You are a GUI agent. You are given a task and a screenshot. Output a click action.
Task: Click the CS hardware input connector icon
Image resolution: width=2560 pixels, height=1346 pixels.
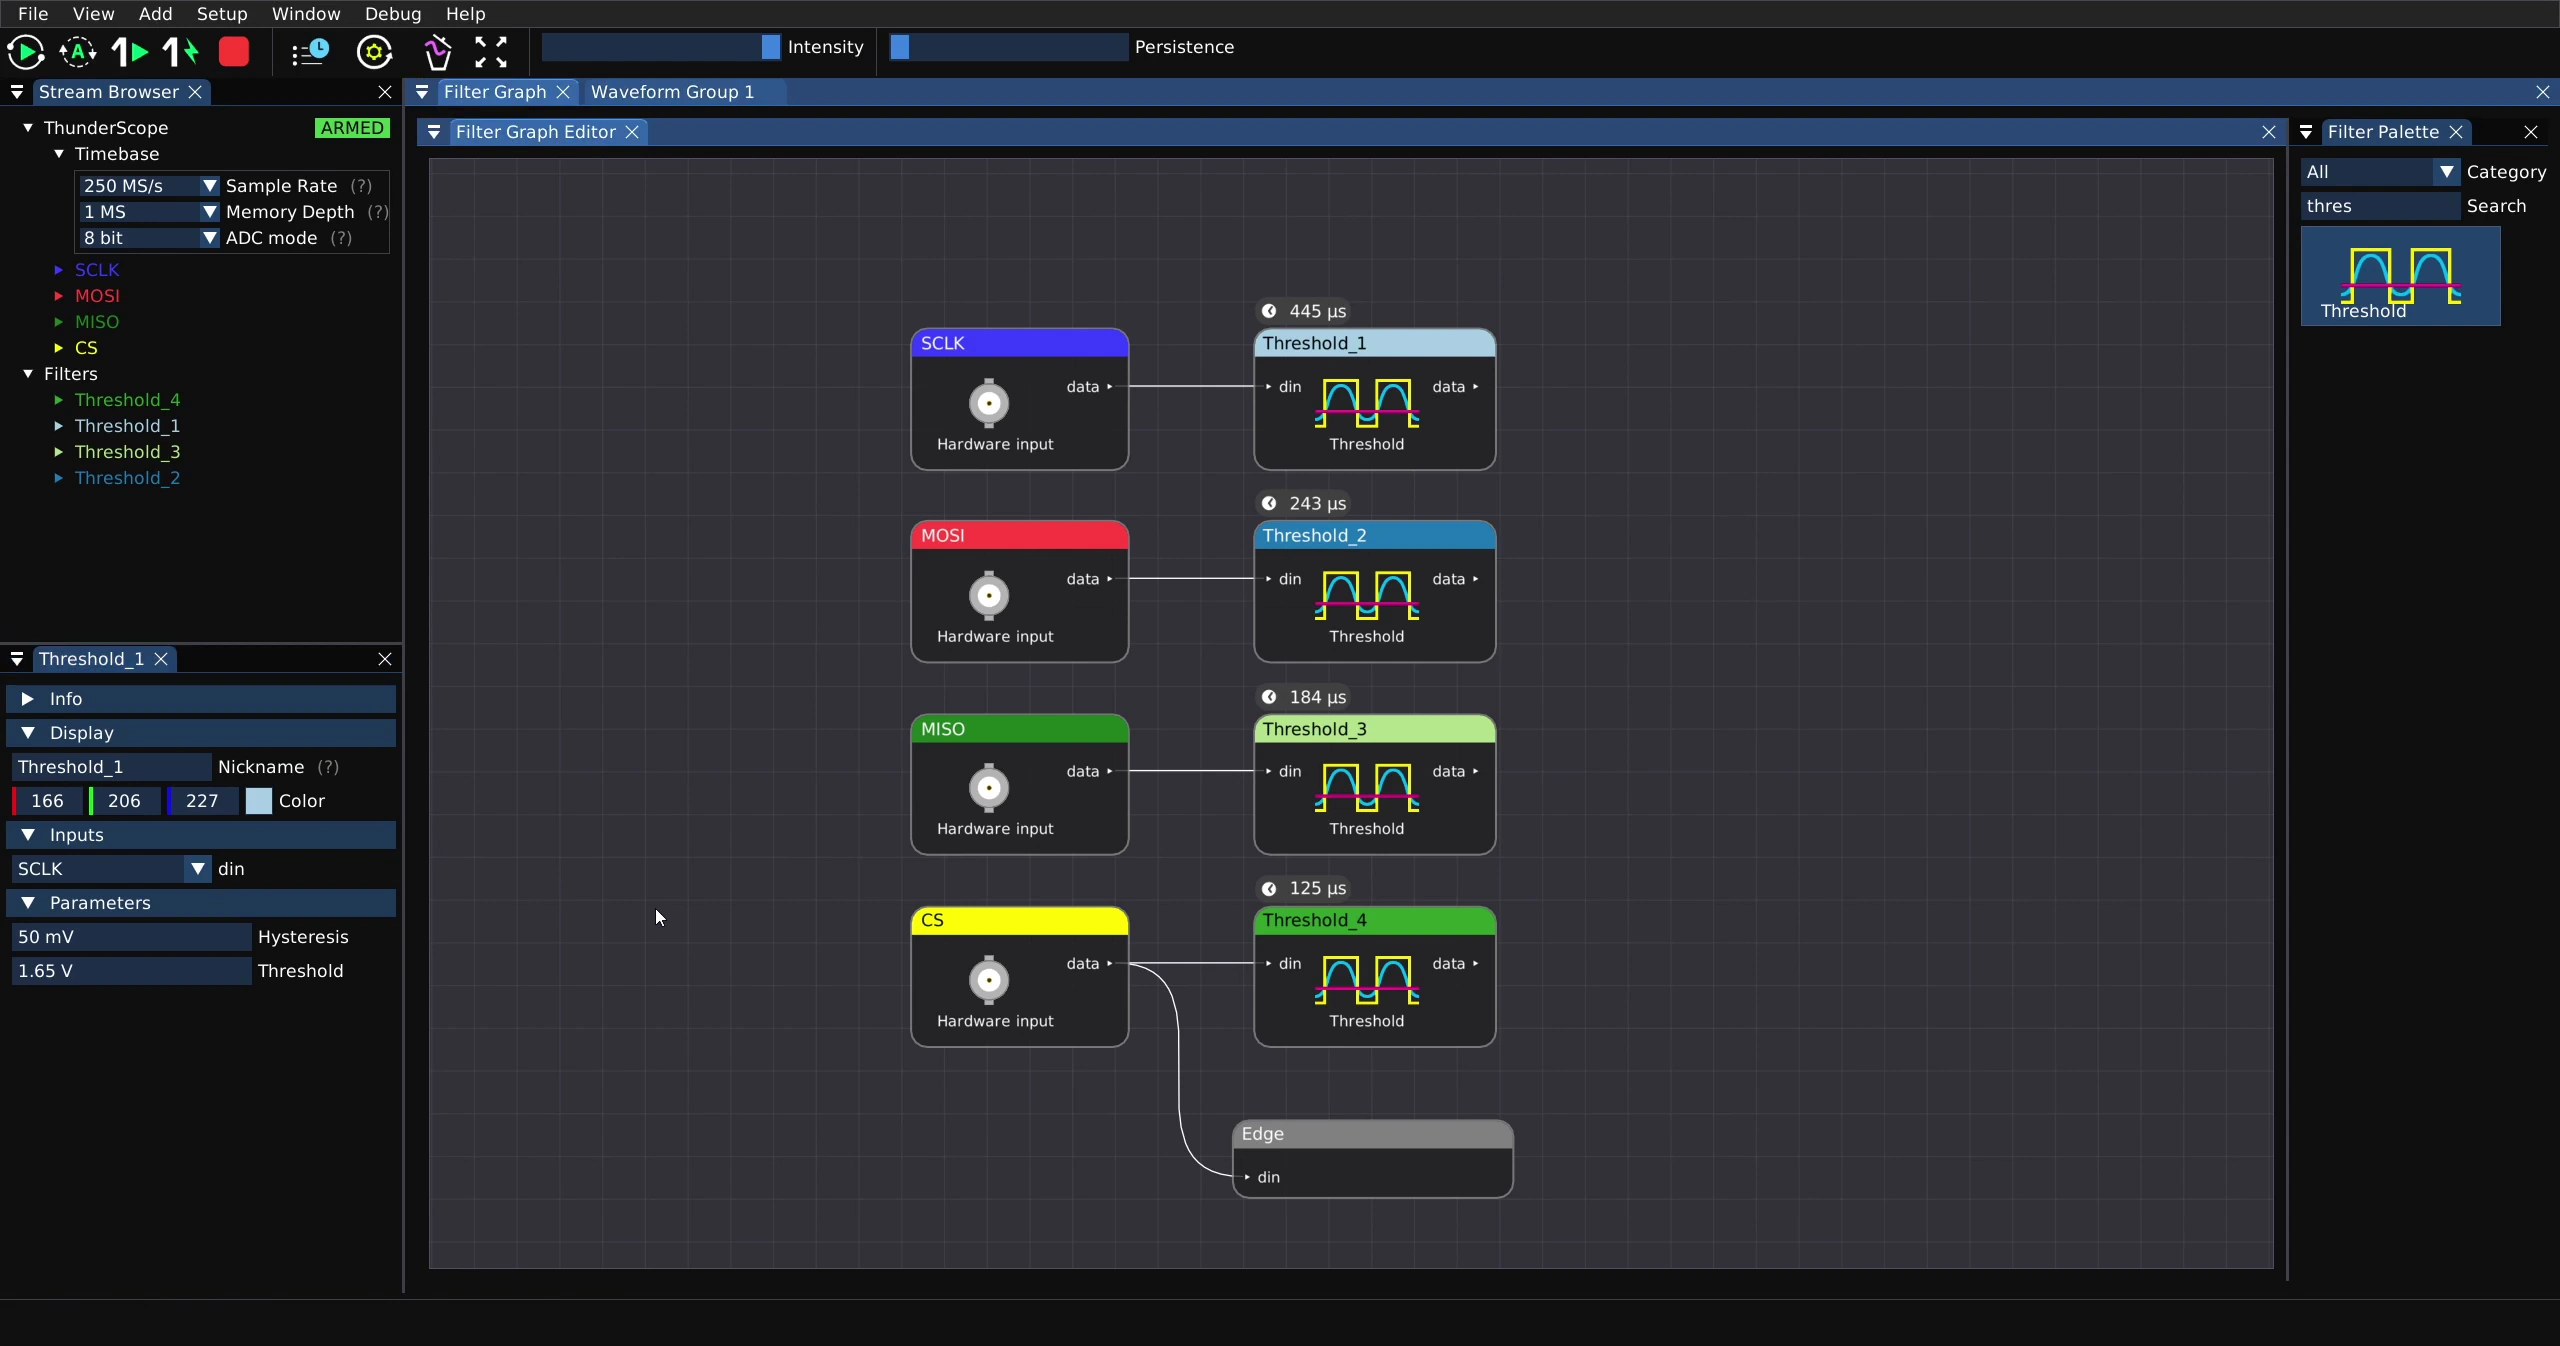989,980
